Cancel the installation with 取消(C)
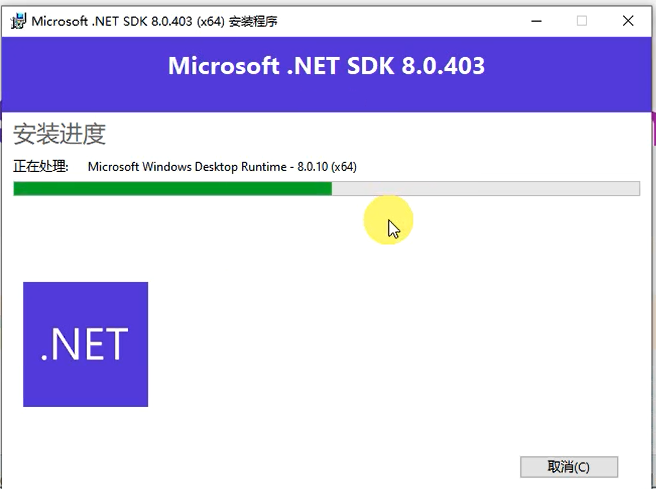Image resolution: width=656 pixels, height=489 pixels. coord(569,466)
